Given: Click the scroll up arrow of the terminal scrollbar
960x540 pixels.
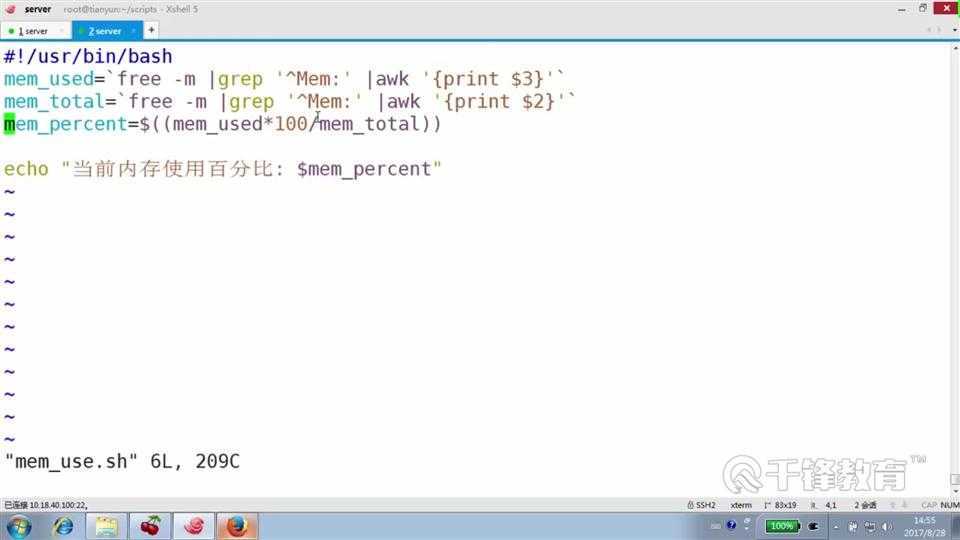Looking at the screenshot, I should click(x=954, y=49).
